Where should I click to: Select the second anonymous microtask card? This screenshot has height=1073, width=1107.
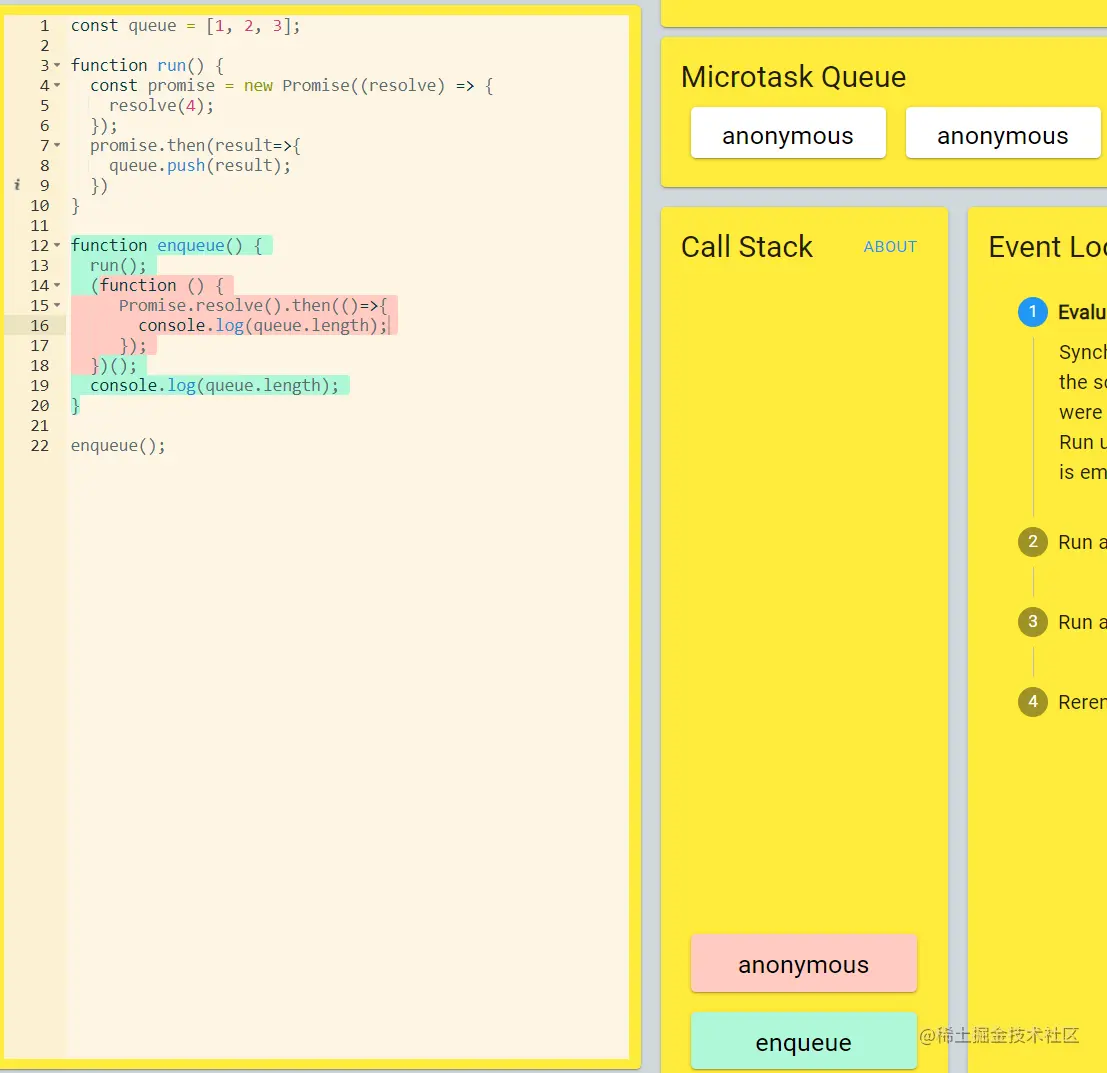coord(1003,133)
